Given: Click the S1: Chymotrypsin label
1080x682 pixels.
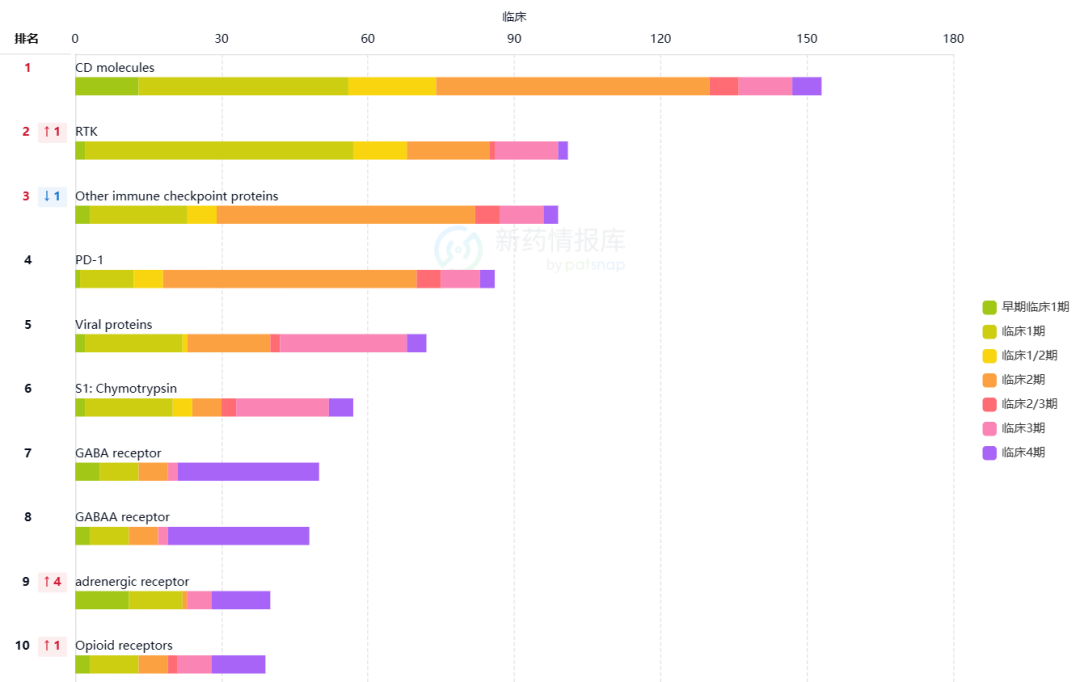Looking at the screenshot, I should pyautogui.click(x=126, y=389).
